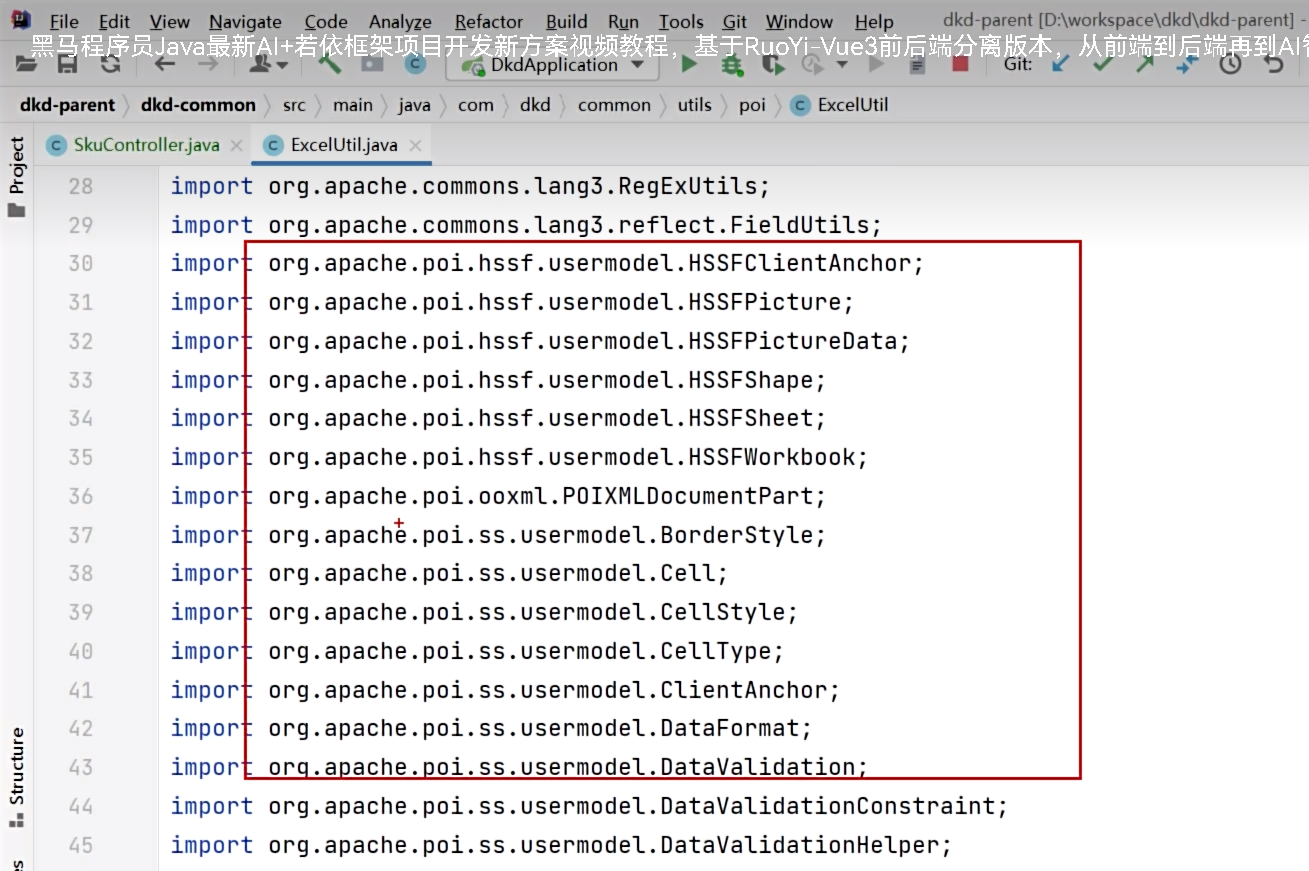
Task: Open the View menu
Action: pyautogui.click(x=170, y=22)
